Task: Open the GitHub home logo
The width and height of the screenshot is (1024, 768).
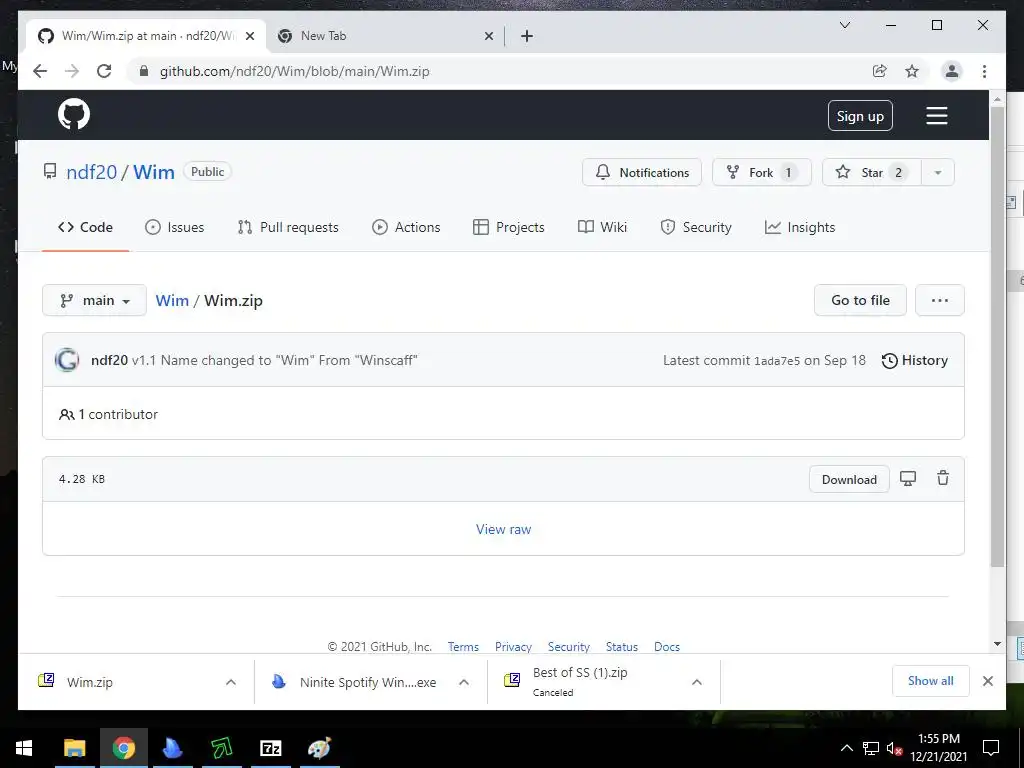Action: click(x=74, y=114)
